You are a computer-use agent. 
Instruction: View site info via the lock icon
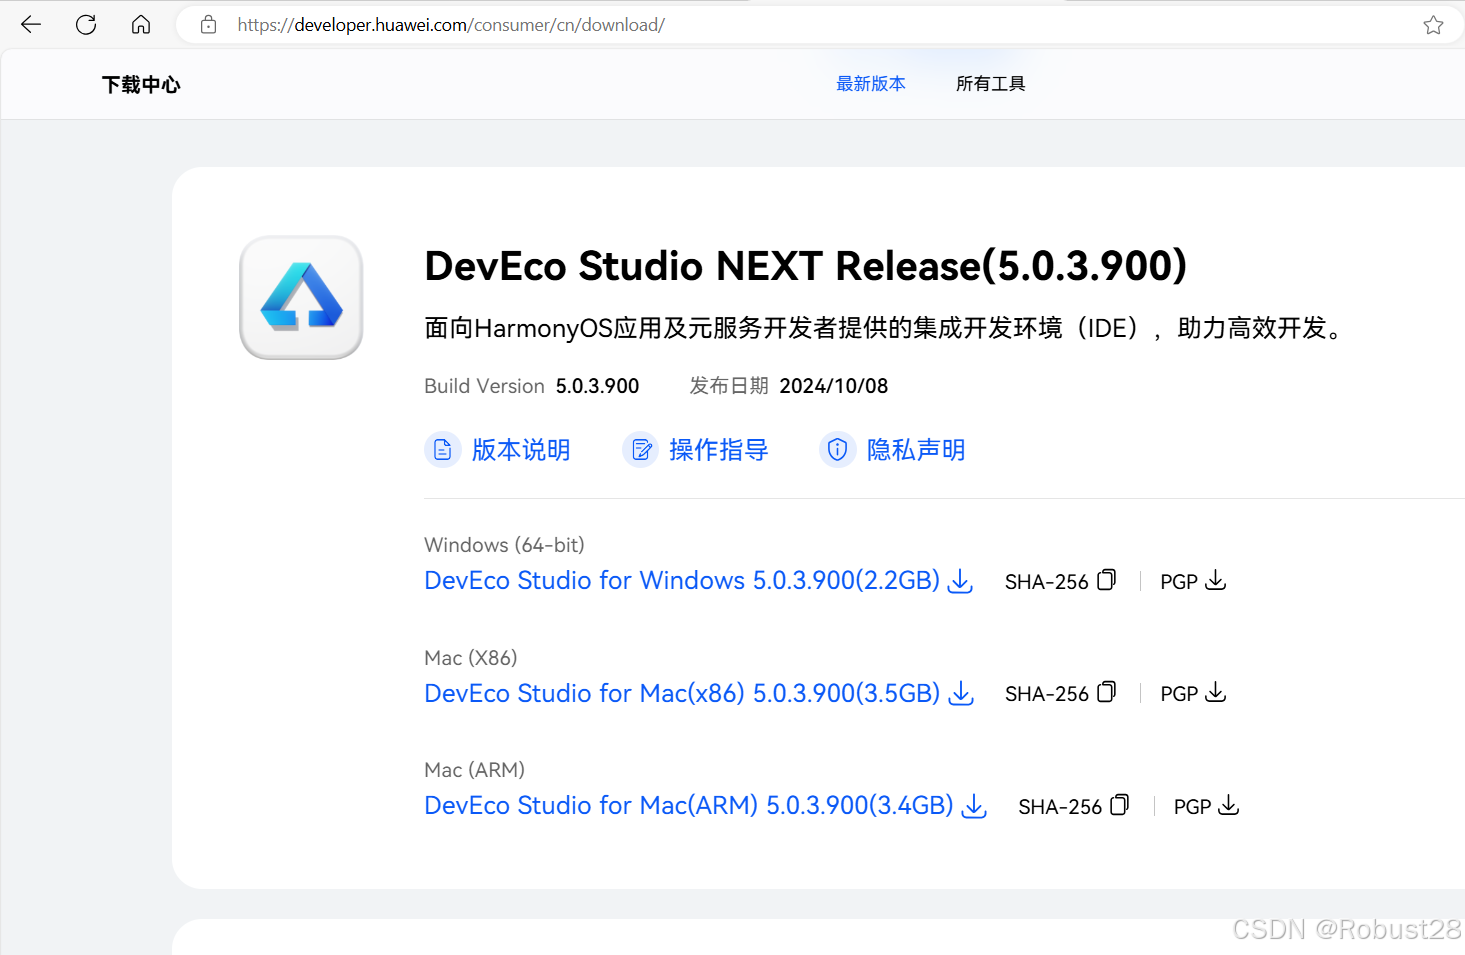pos(208,25)
